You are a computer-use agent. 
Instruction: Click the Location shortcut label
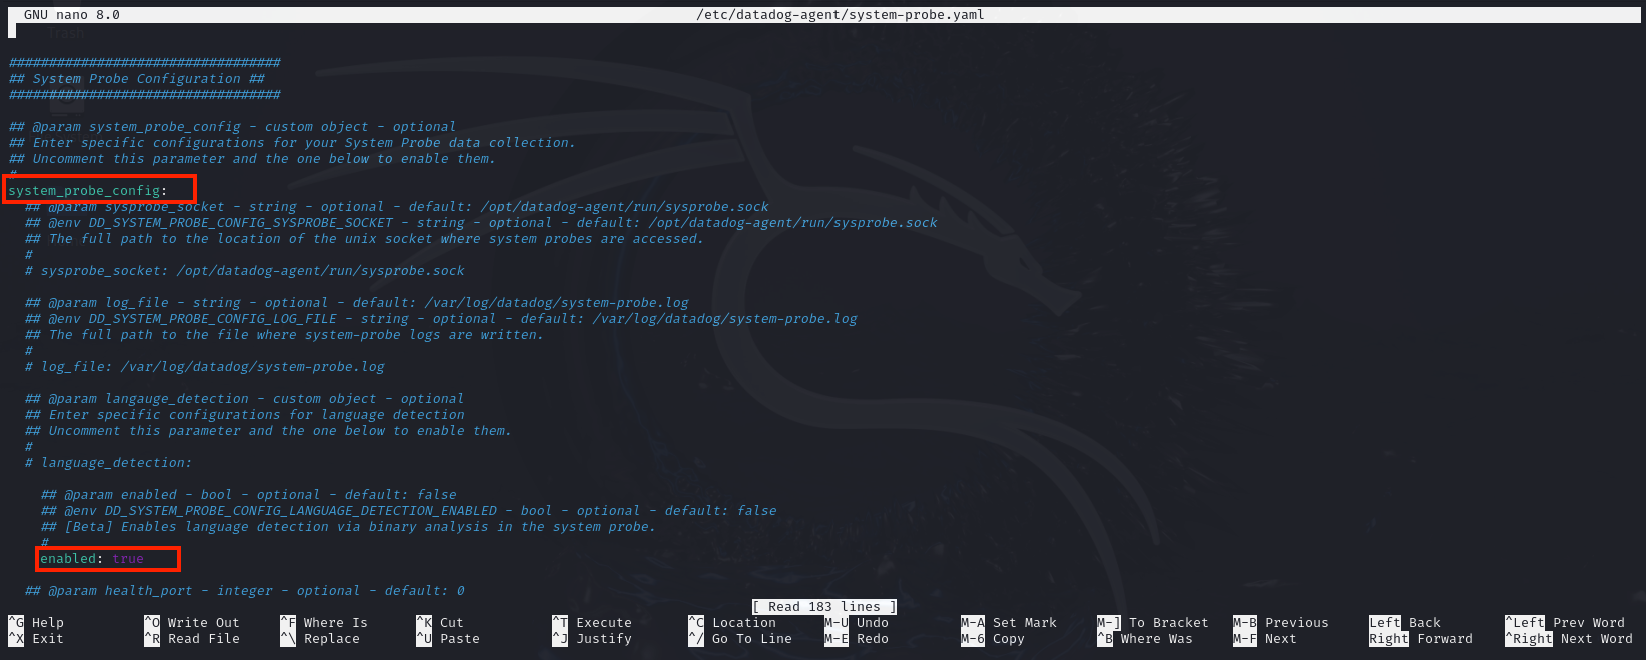[732, 623]
